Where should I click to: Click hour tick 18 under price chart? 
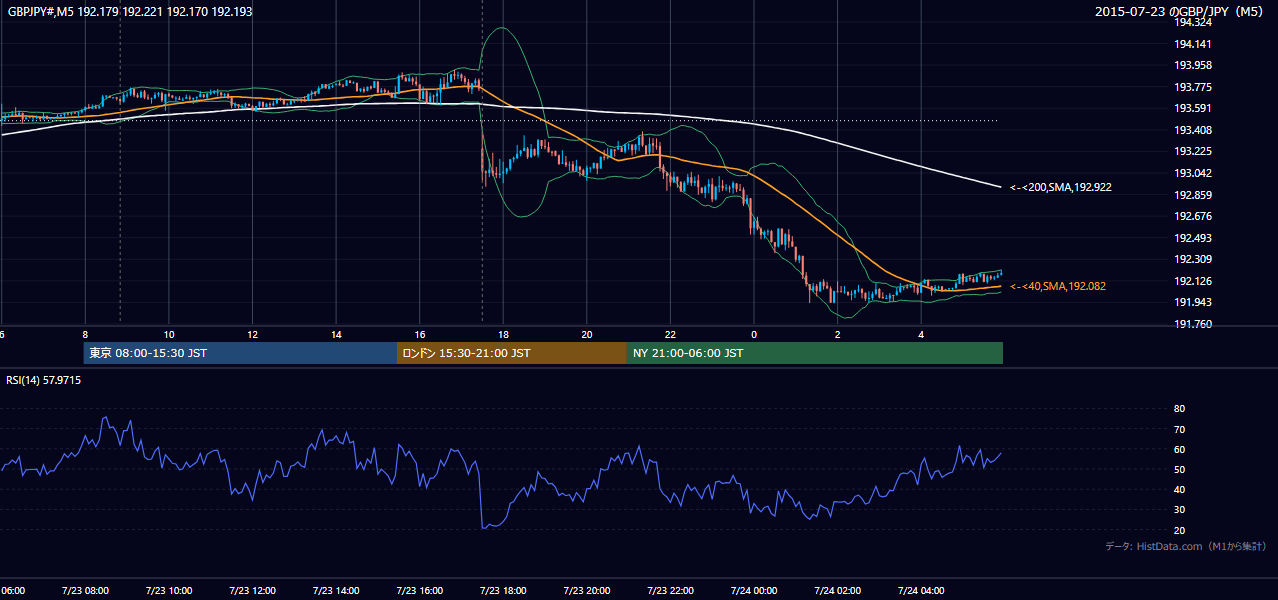503,335
